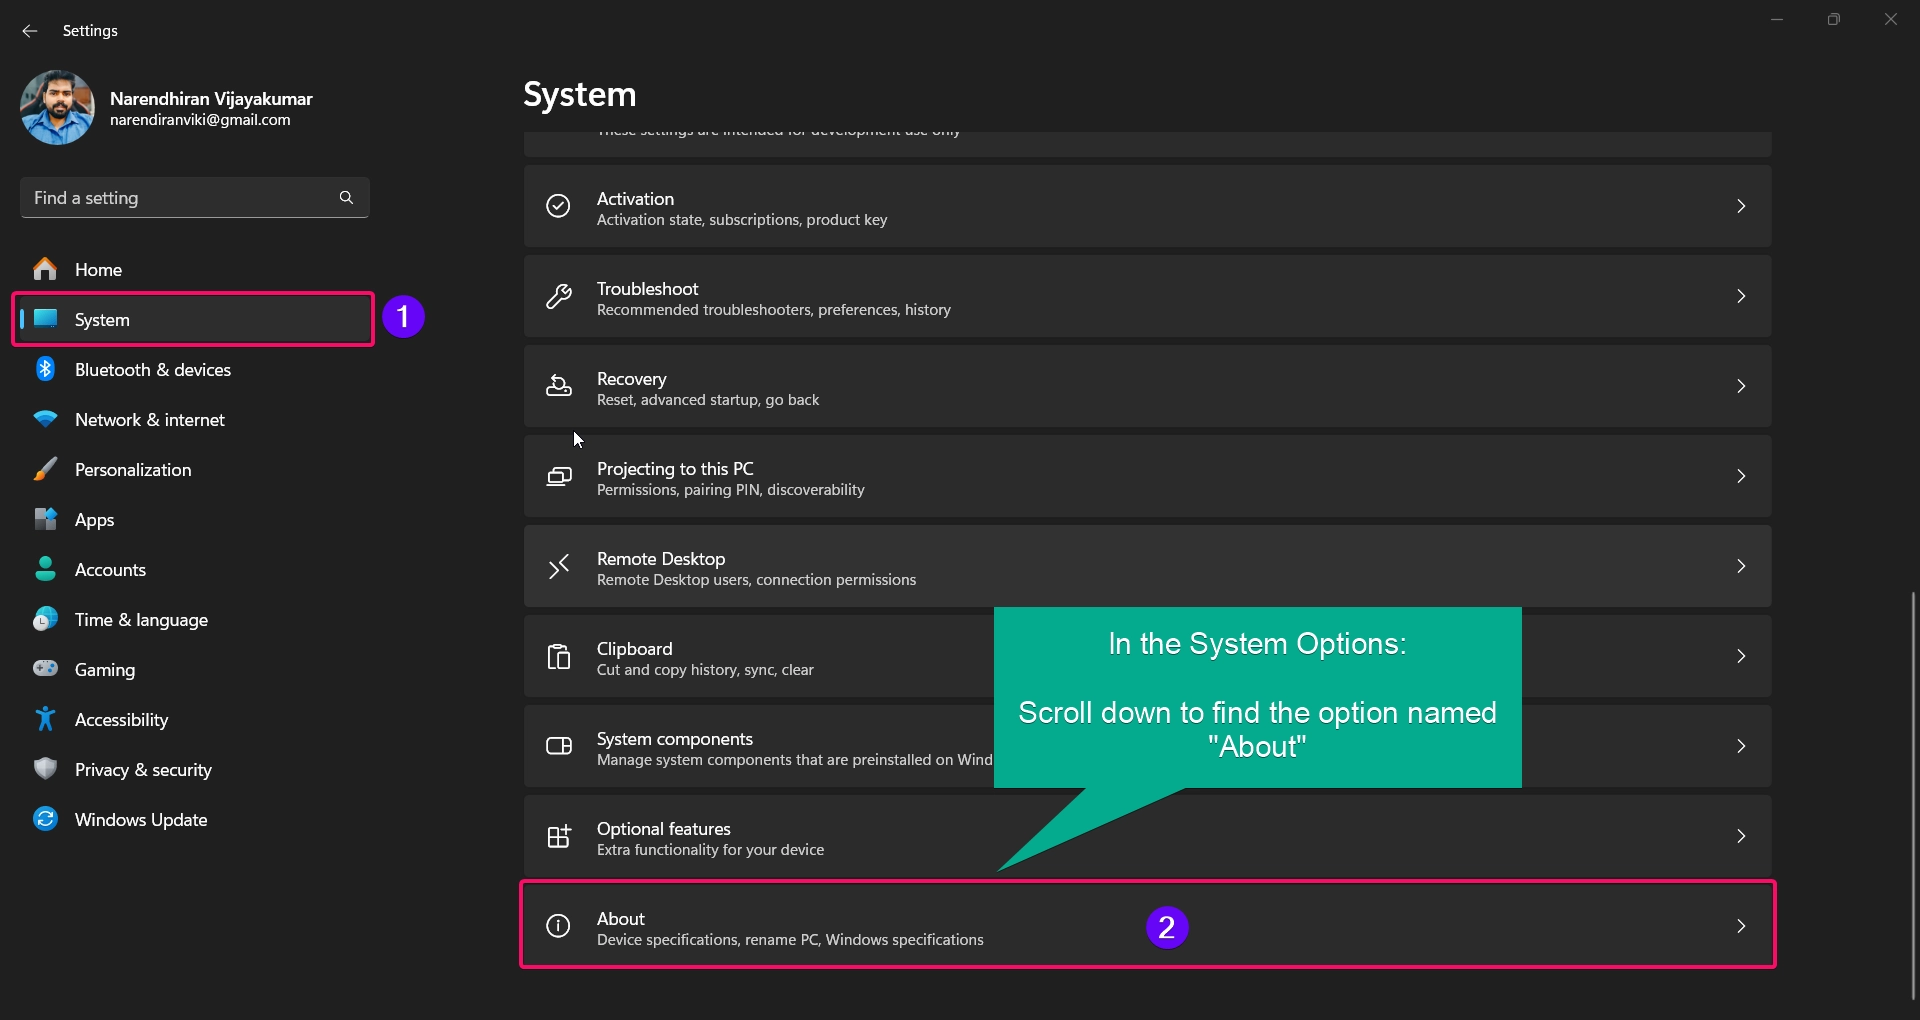Click 'Cut and copy history, sync, clear' text
This screenshot has height=1020, width=1920.
tap(705, 670)
